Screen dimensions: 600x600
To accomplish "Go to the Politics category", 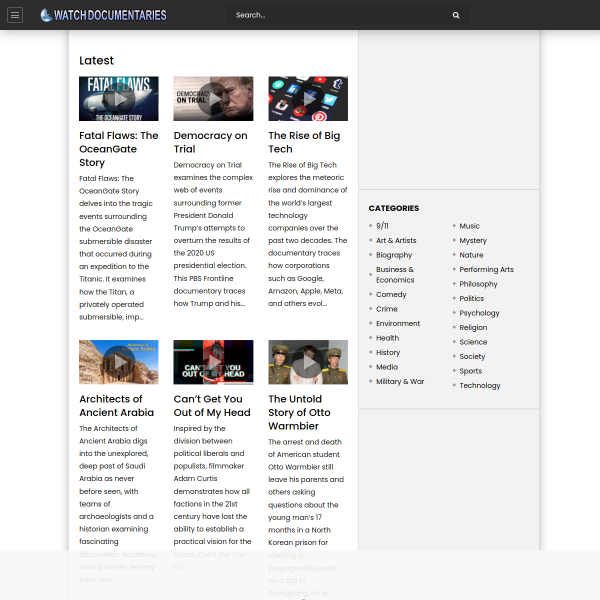I will point(471,298).
